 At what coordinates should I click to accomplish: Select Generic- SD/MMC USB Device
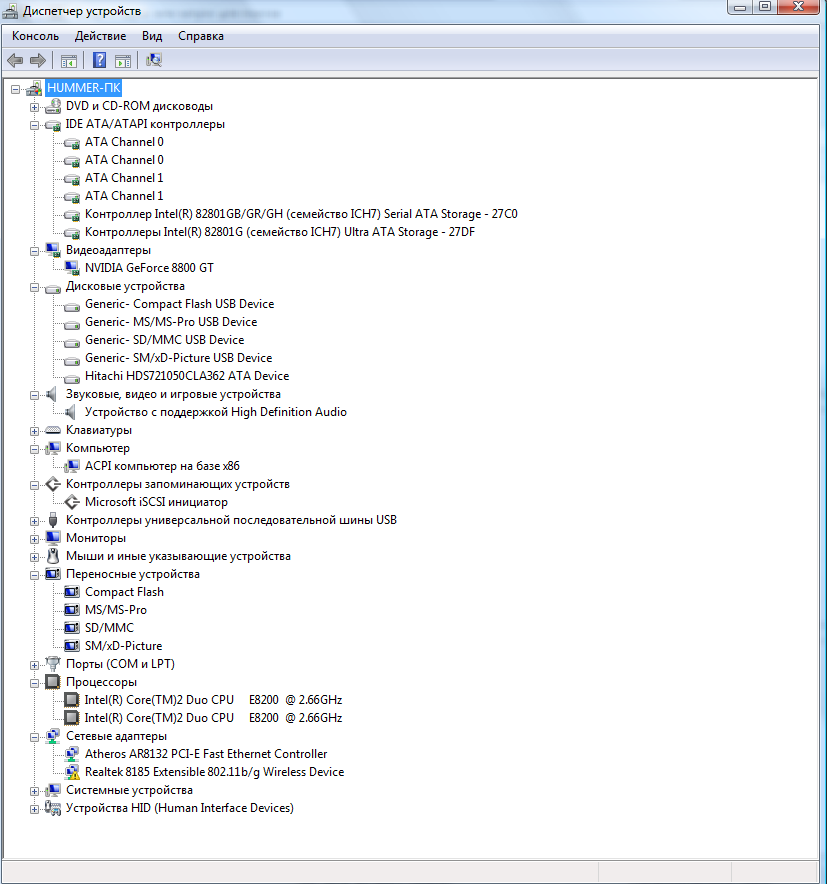click(x=165, y=340)
